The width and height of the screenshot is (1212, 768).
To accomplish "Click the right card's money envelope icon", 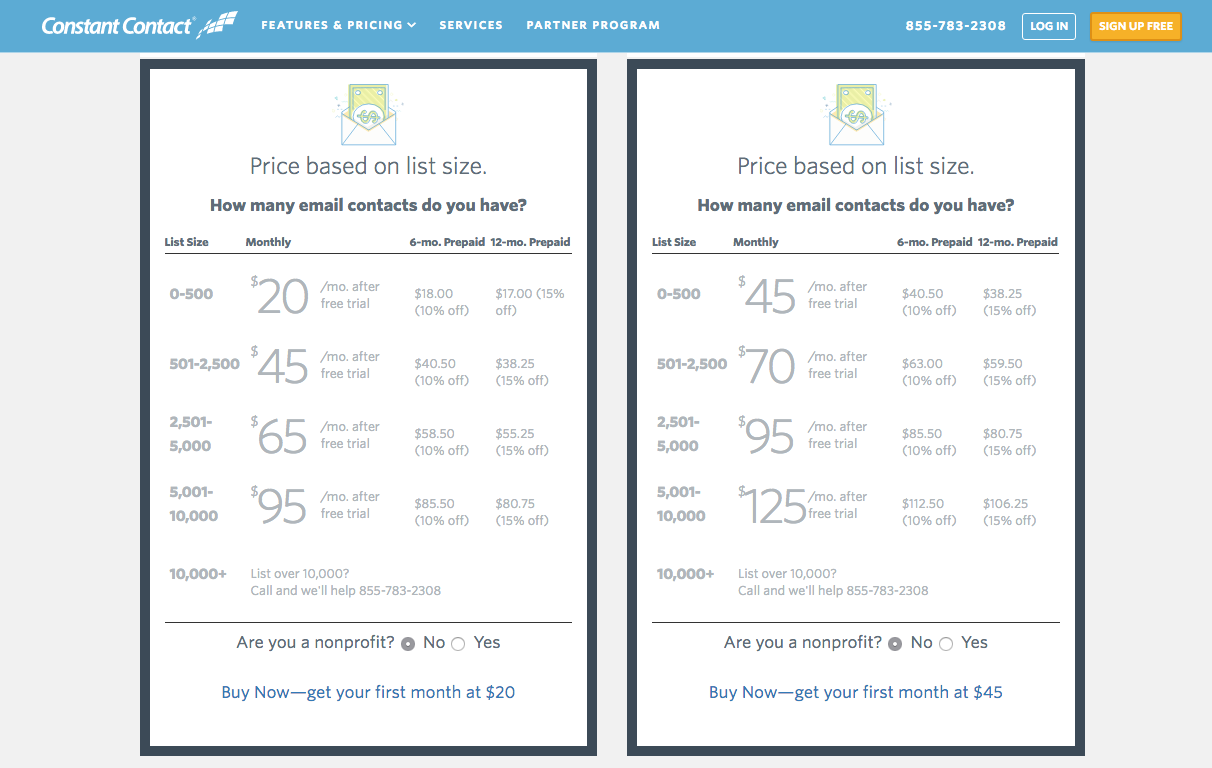I will pyautogui.click(x=855, y=114).
